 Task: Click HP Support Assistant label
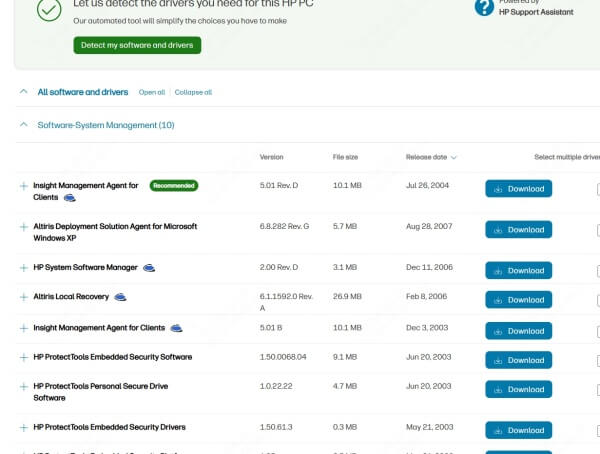[x=536, y=12]
